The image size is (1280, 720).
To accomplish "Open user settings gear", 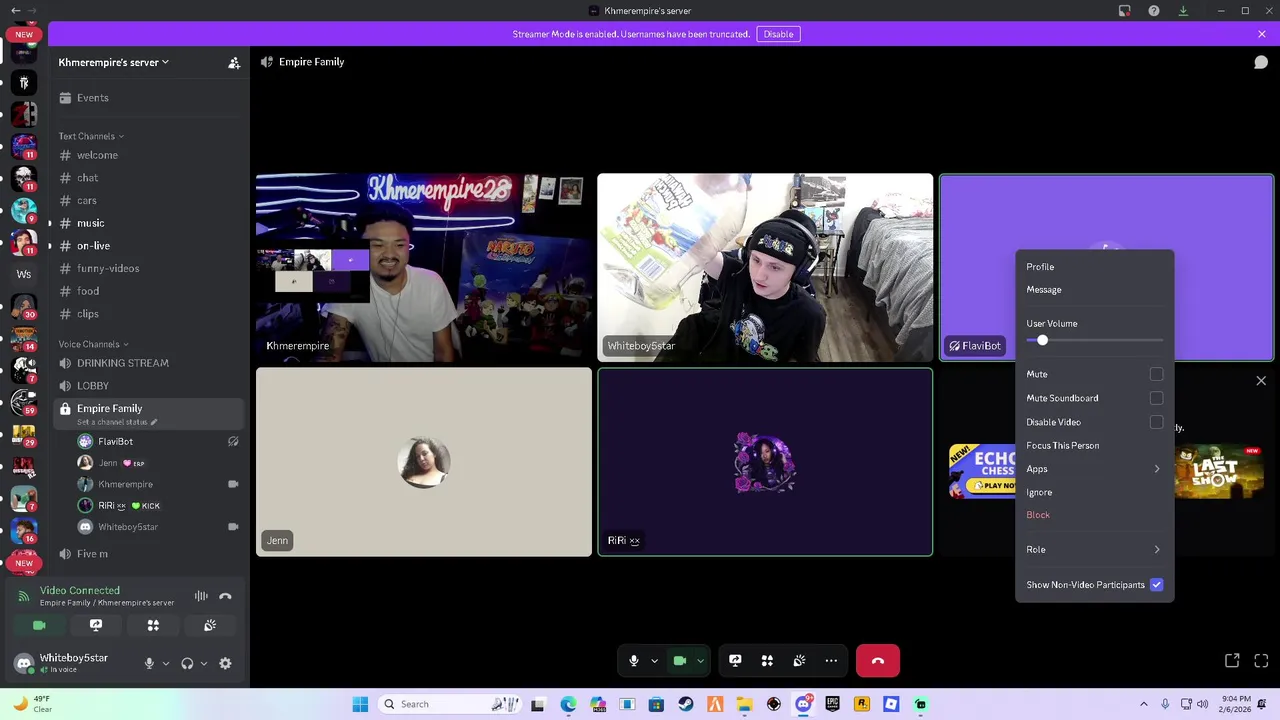I will [x=225, y=663].
